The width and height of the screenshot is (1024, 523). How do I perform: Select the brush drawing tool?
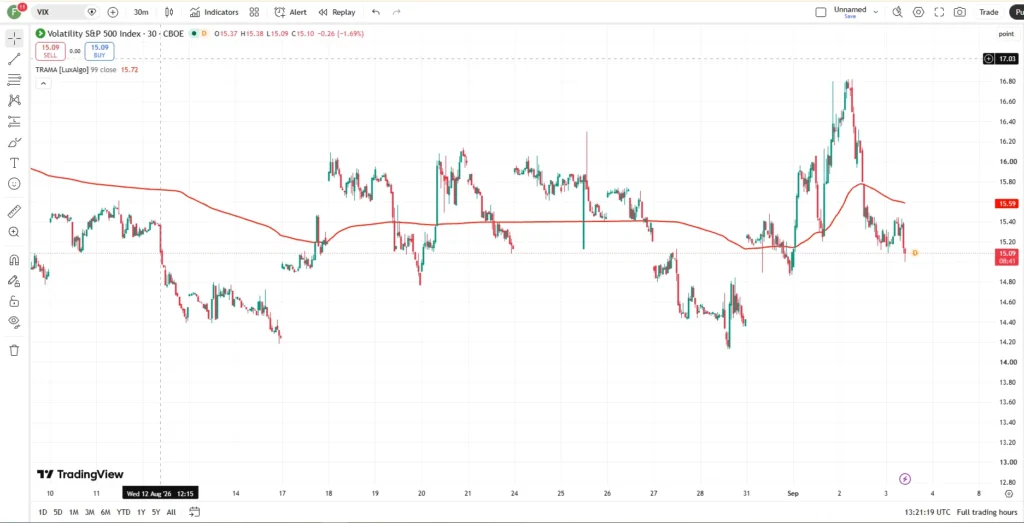14,142
